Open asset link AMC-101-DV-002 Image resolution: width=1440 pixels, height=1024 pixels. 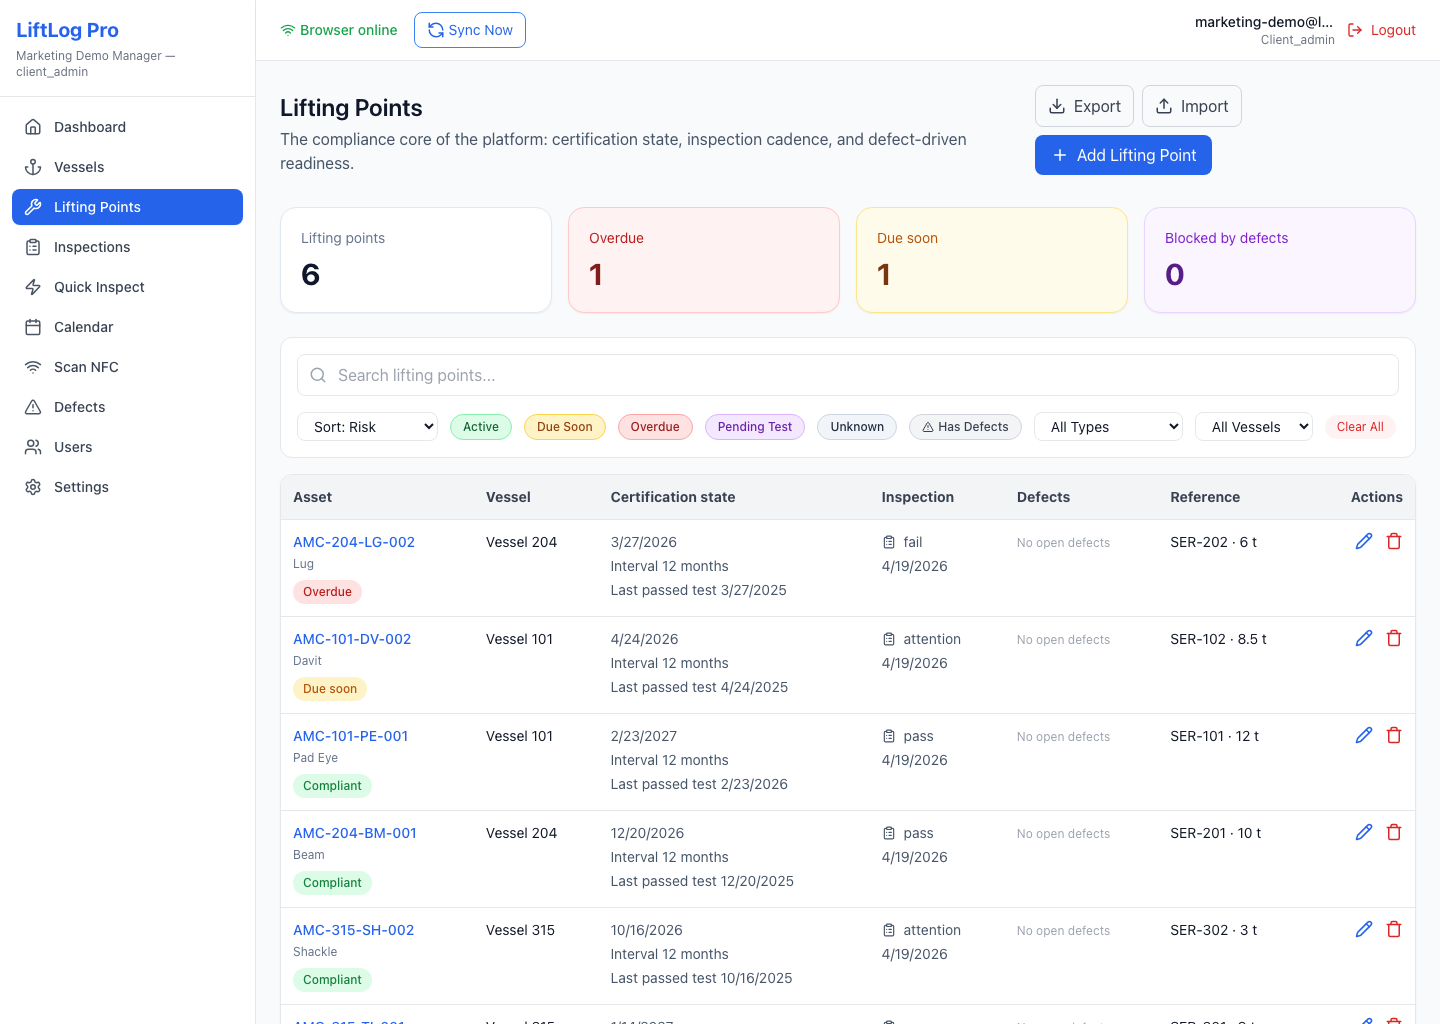pyautogui.click(x=352, y=639)
